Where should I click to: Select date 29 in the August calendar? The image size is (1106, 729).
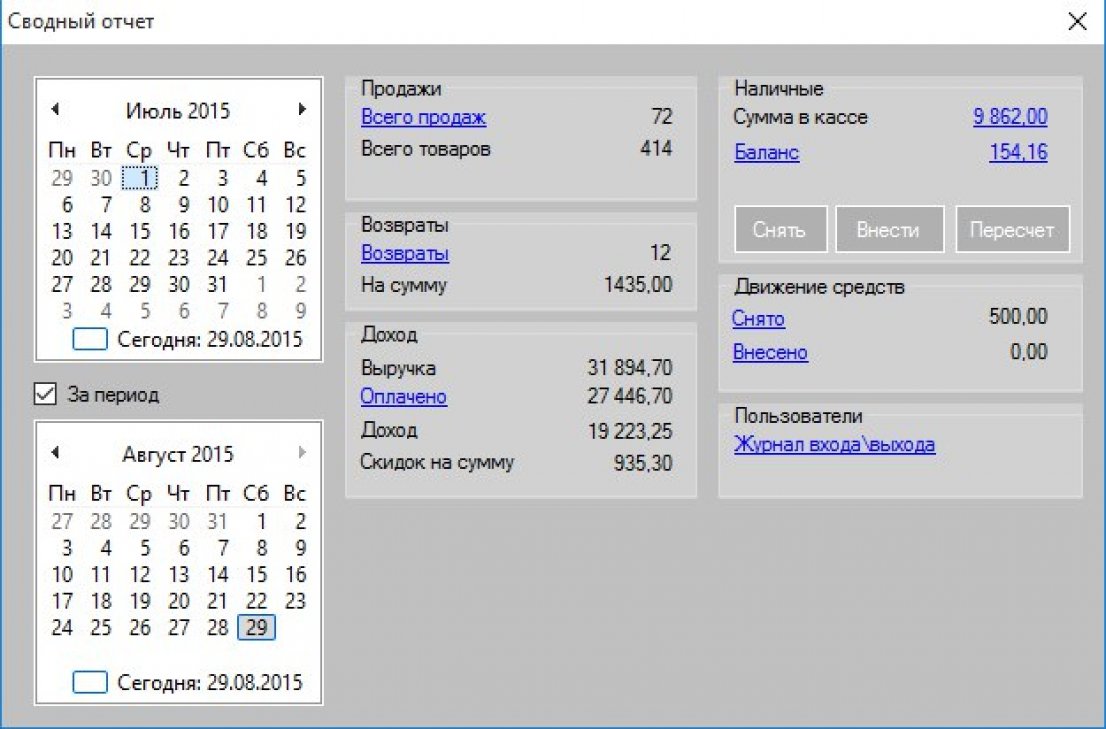tap(255, 630)
